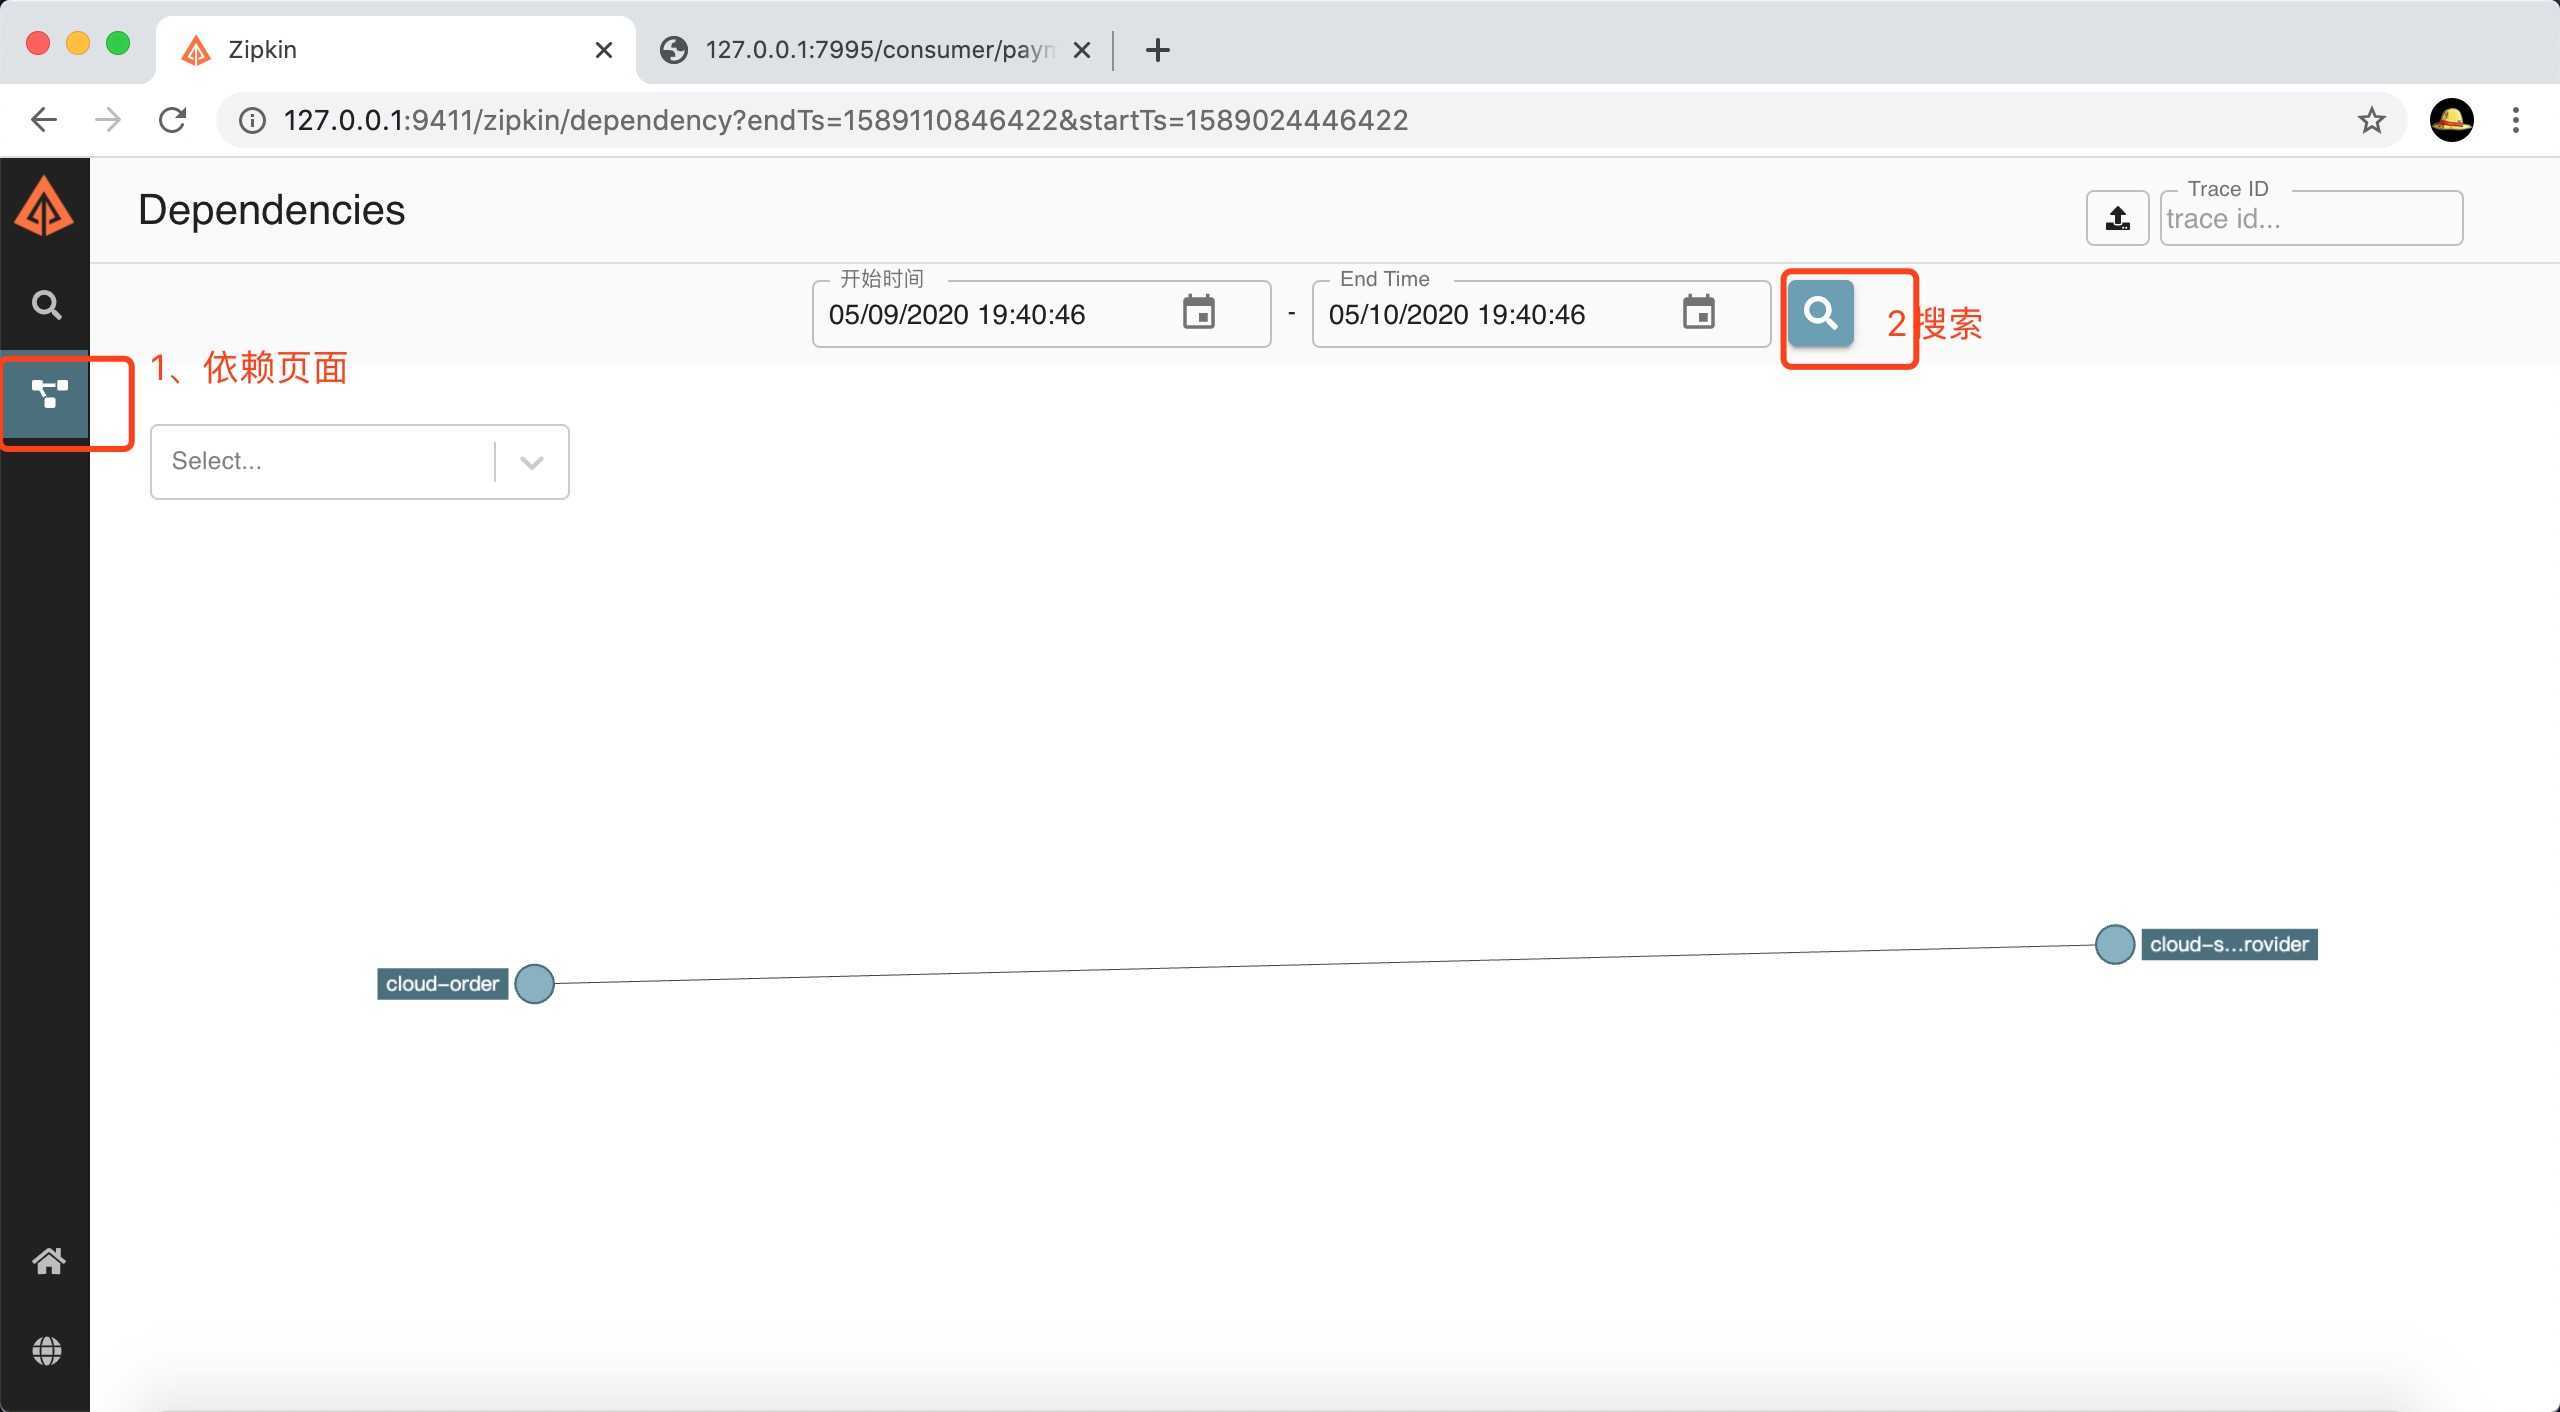Switch to the Zipkin browser tab
This screenshot has width=2560, height=1412.
[x=395, y=50]
